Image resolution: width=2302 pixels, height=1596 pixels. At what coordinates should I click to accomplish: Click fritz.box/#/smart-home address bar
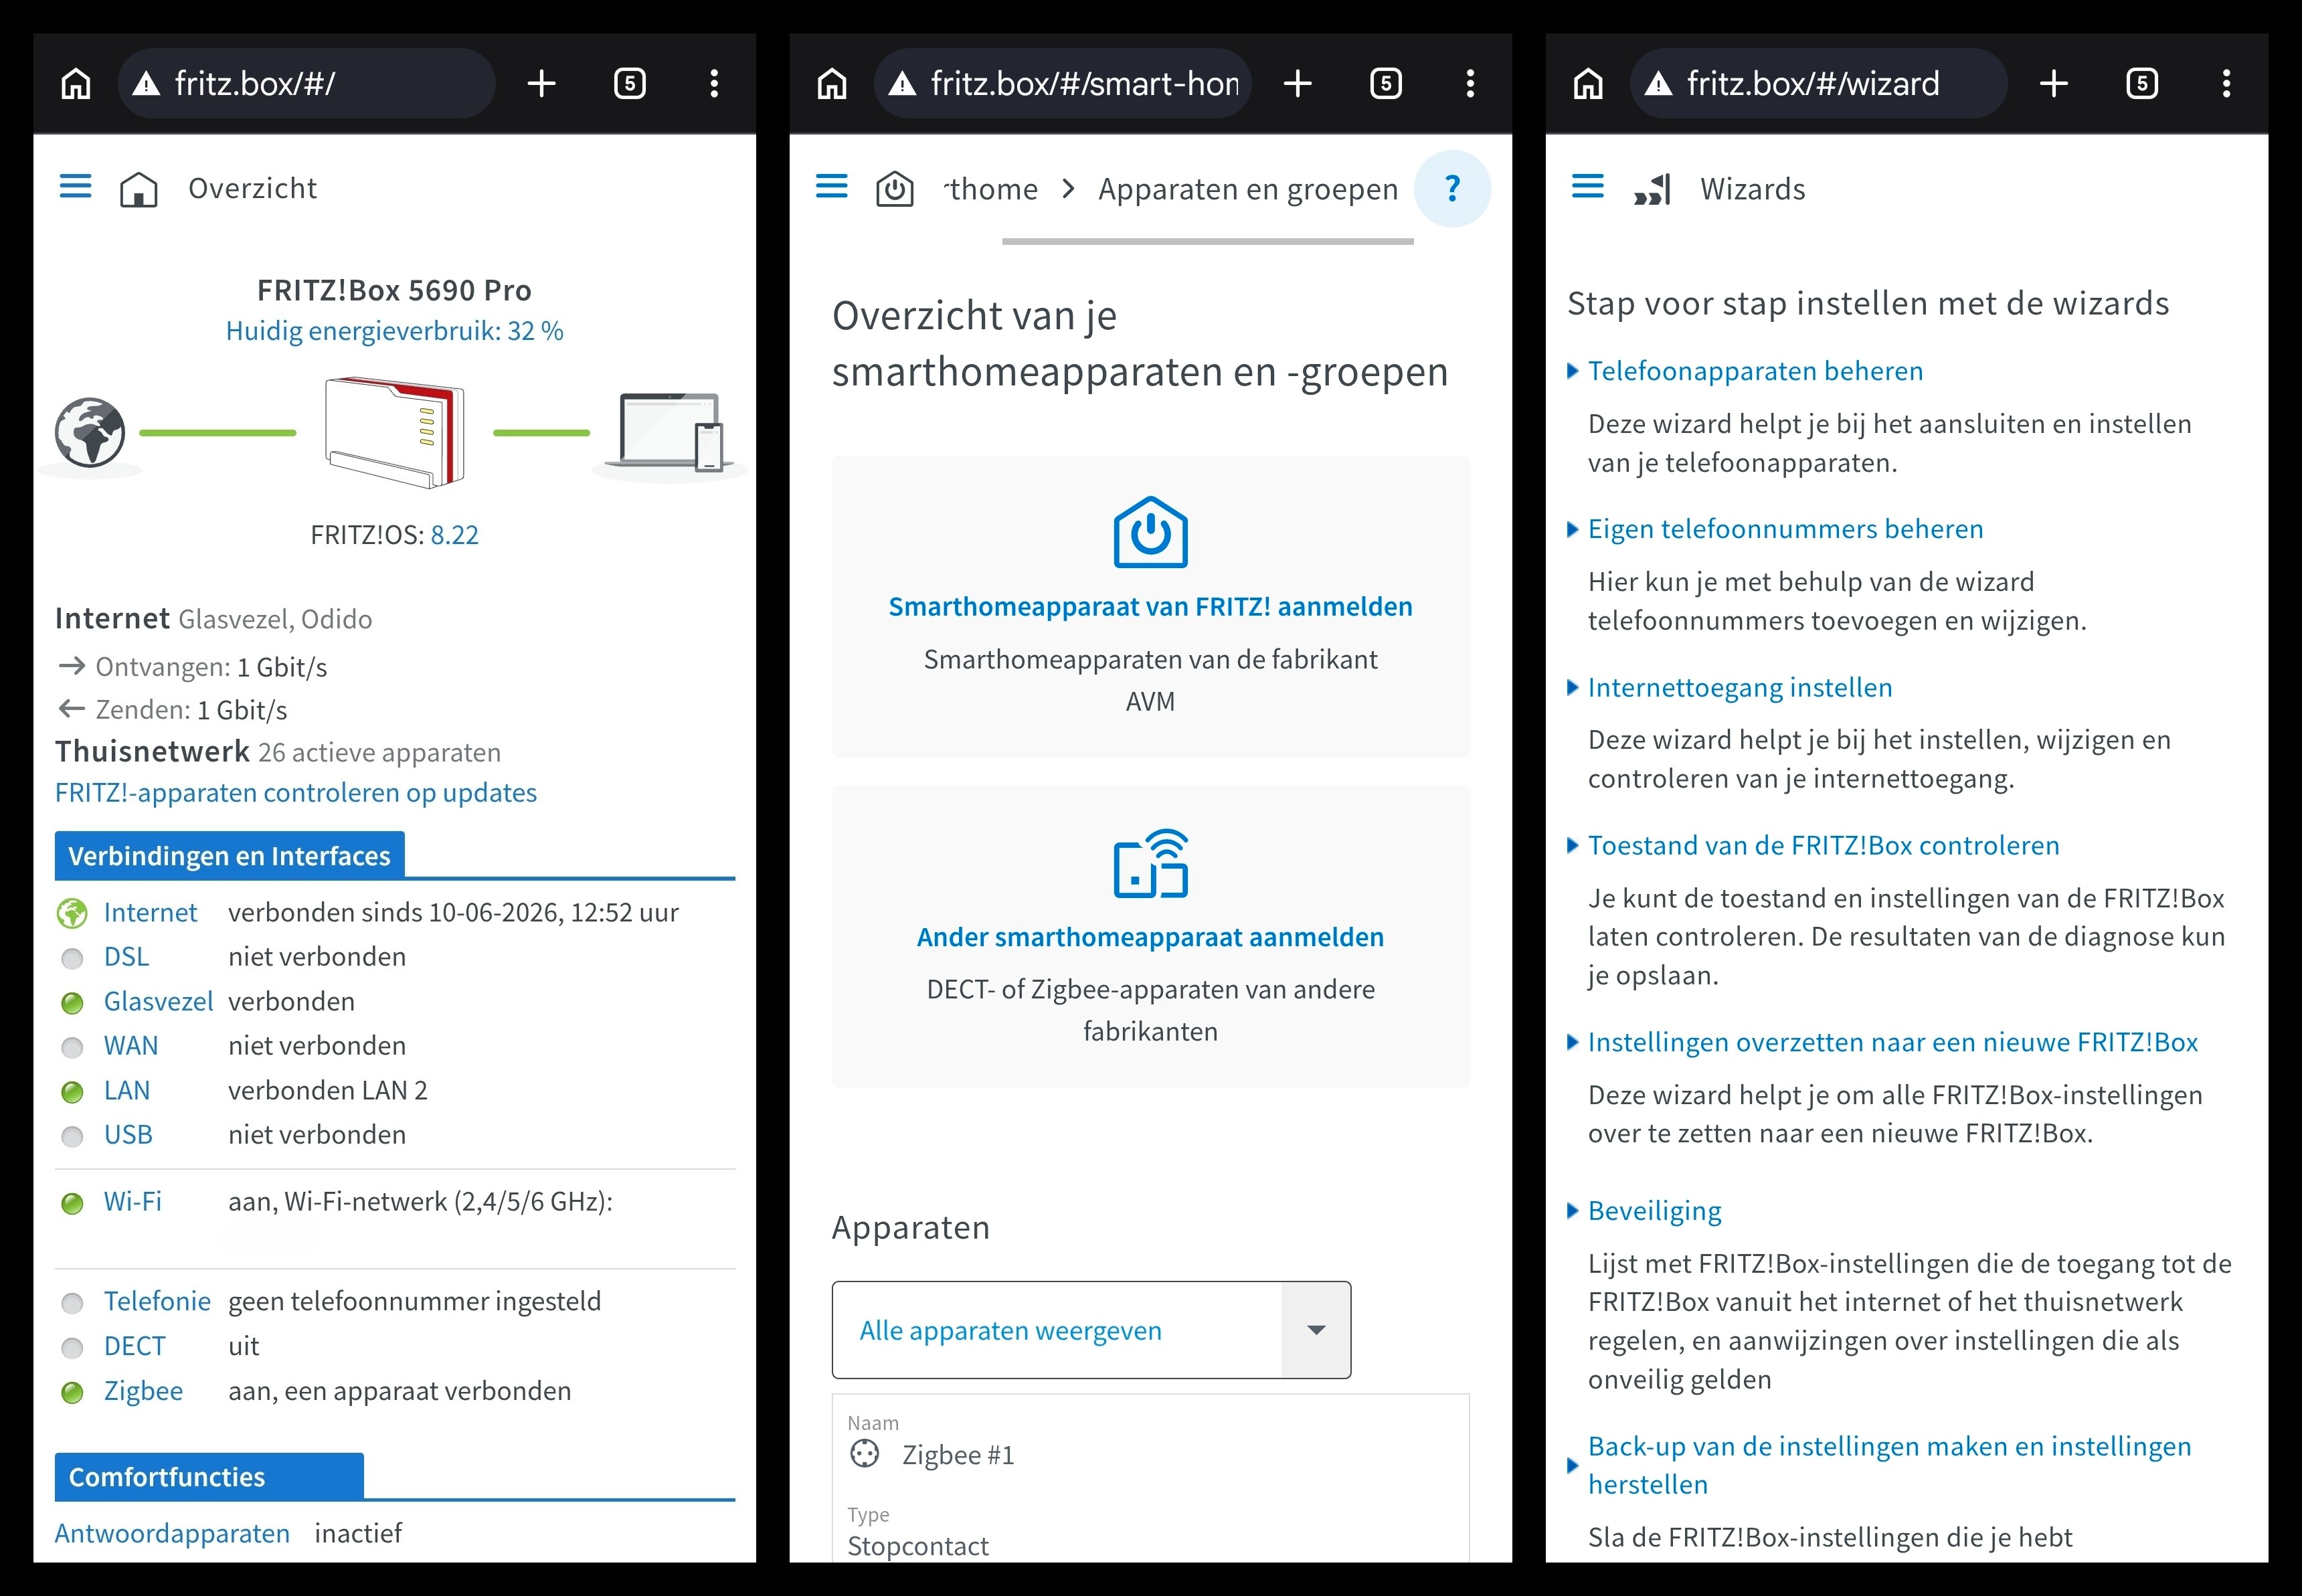[x=1062, y=84]
